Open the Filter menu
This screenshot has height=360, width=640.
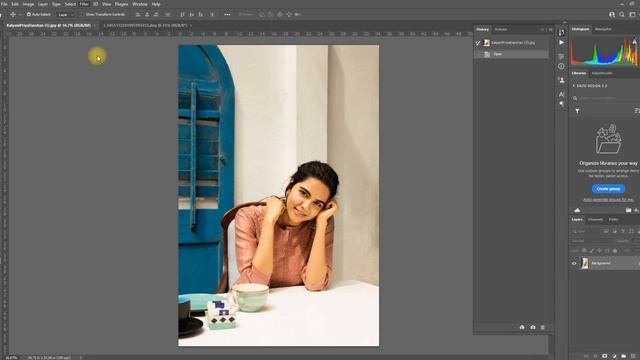(x=84, y=4)
